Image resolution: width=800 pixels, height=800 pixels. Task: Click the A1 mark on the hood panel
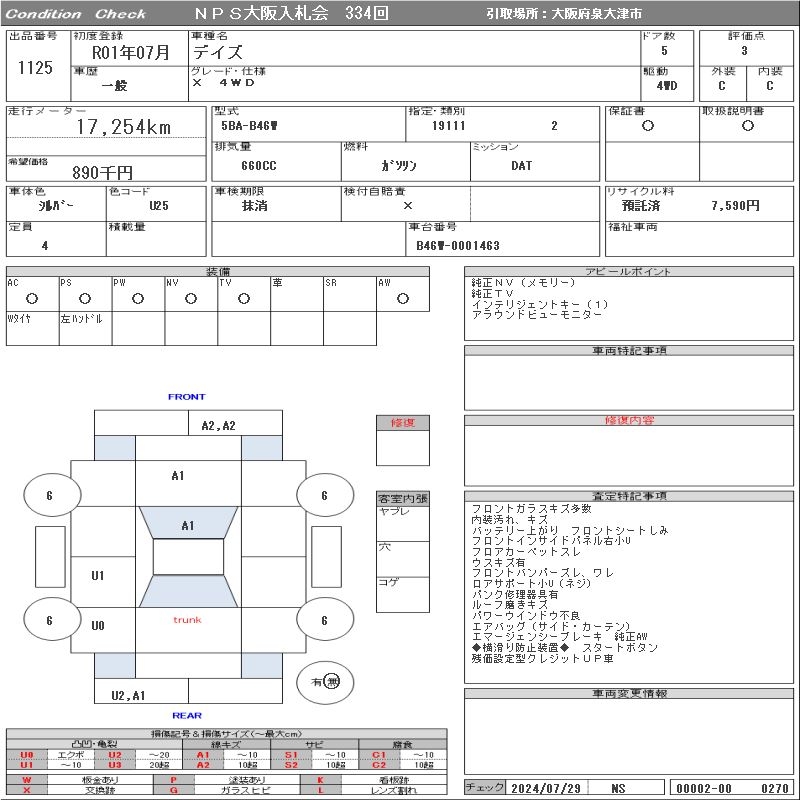pos(178,476)
